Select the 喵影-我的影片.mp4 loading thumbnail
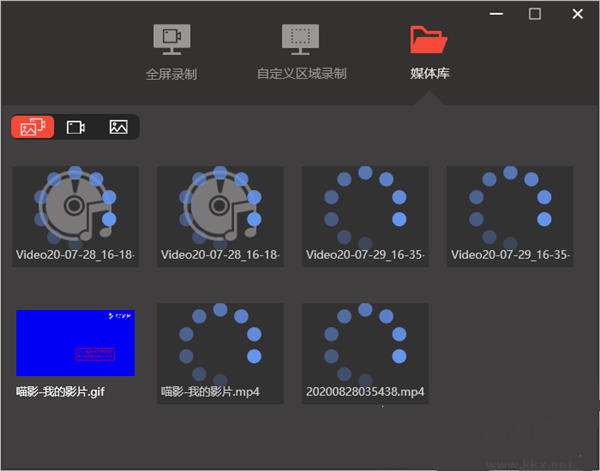This screenshot has height=471, width=600. click(220, 354)
